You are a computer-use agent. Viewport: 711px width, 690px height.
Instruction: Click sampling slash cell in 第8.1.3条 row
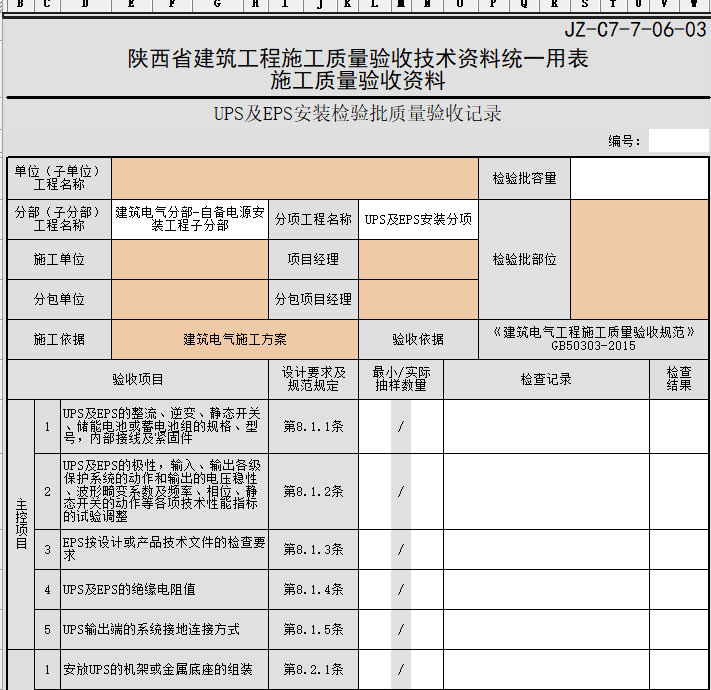(x=401, y=549)
